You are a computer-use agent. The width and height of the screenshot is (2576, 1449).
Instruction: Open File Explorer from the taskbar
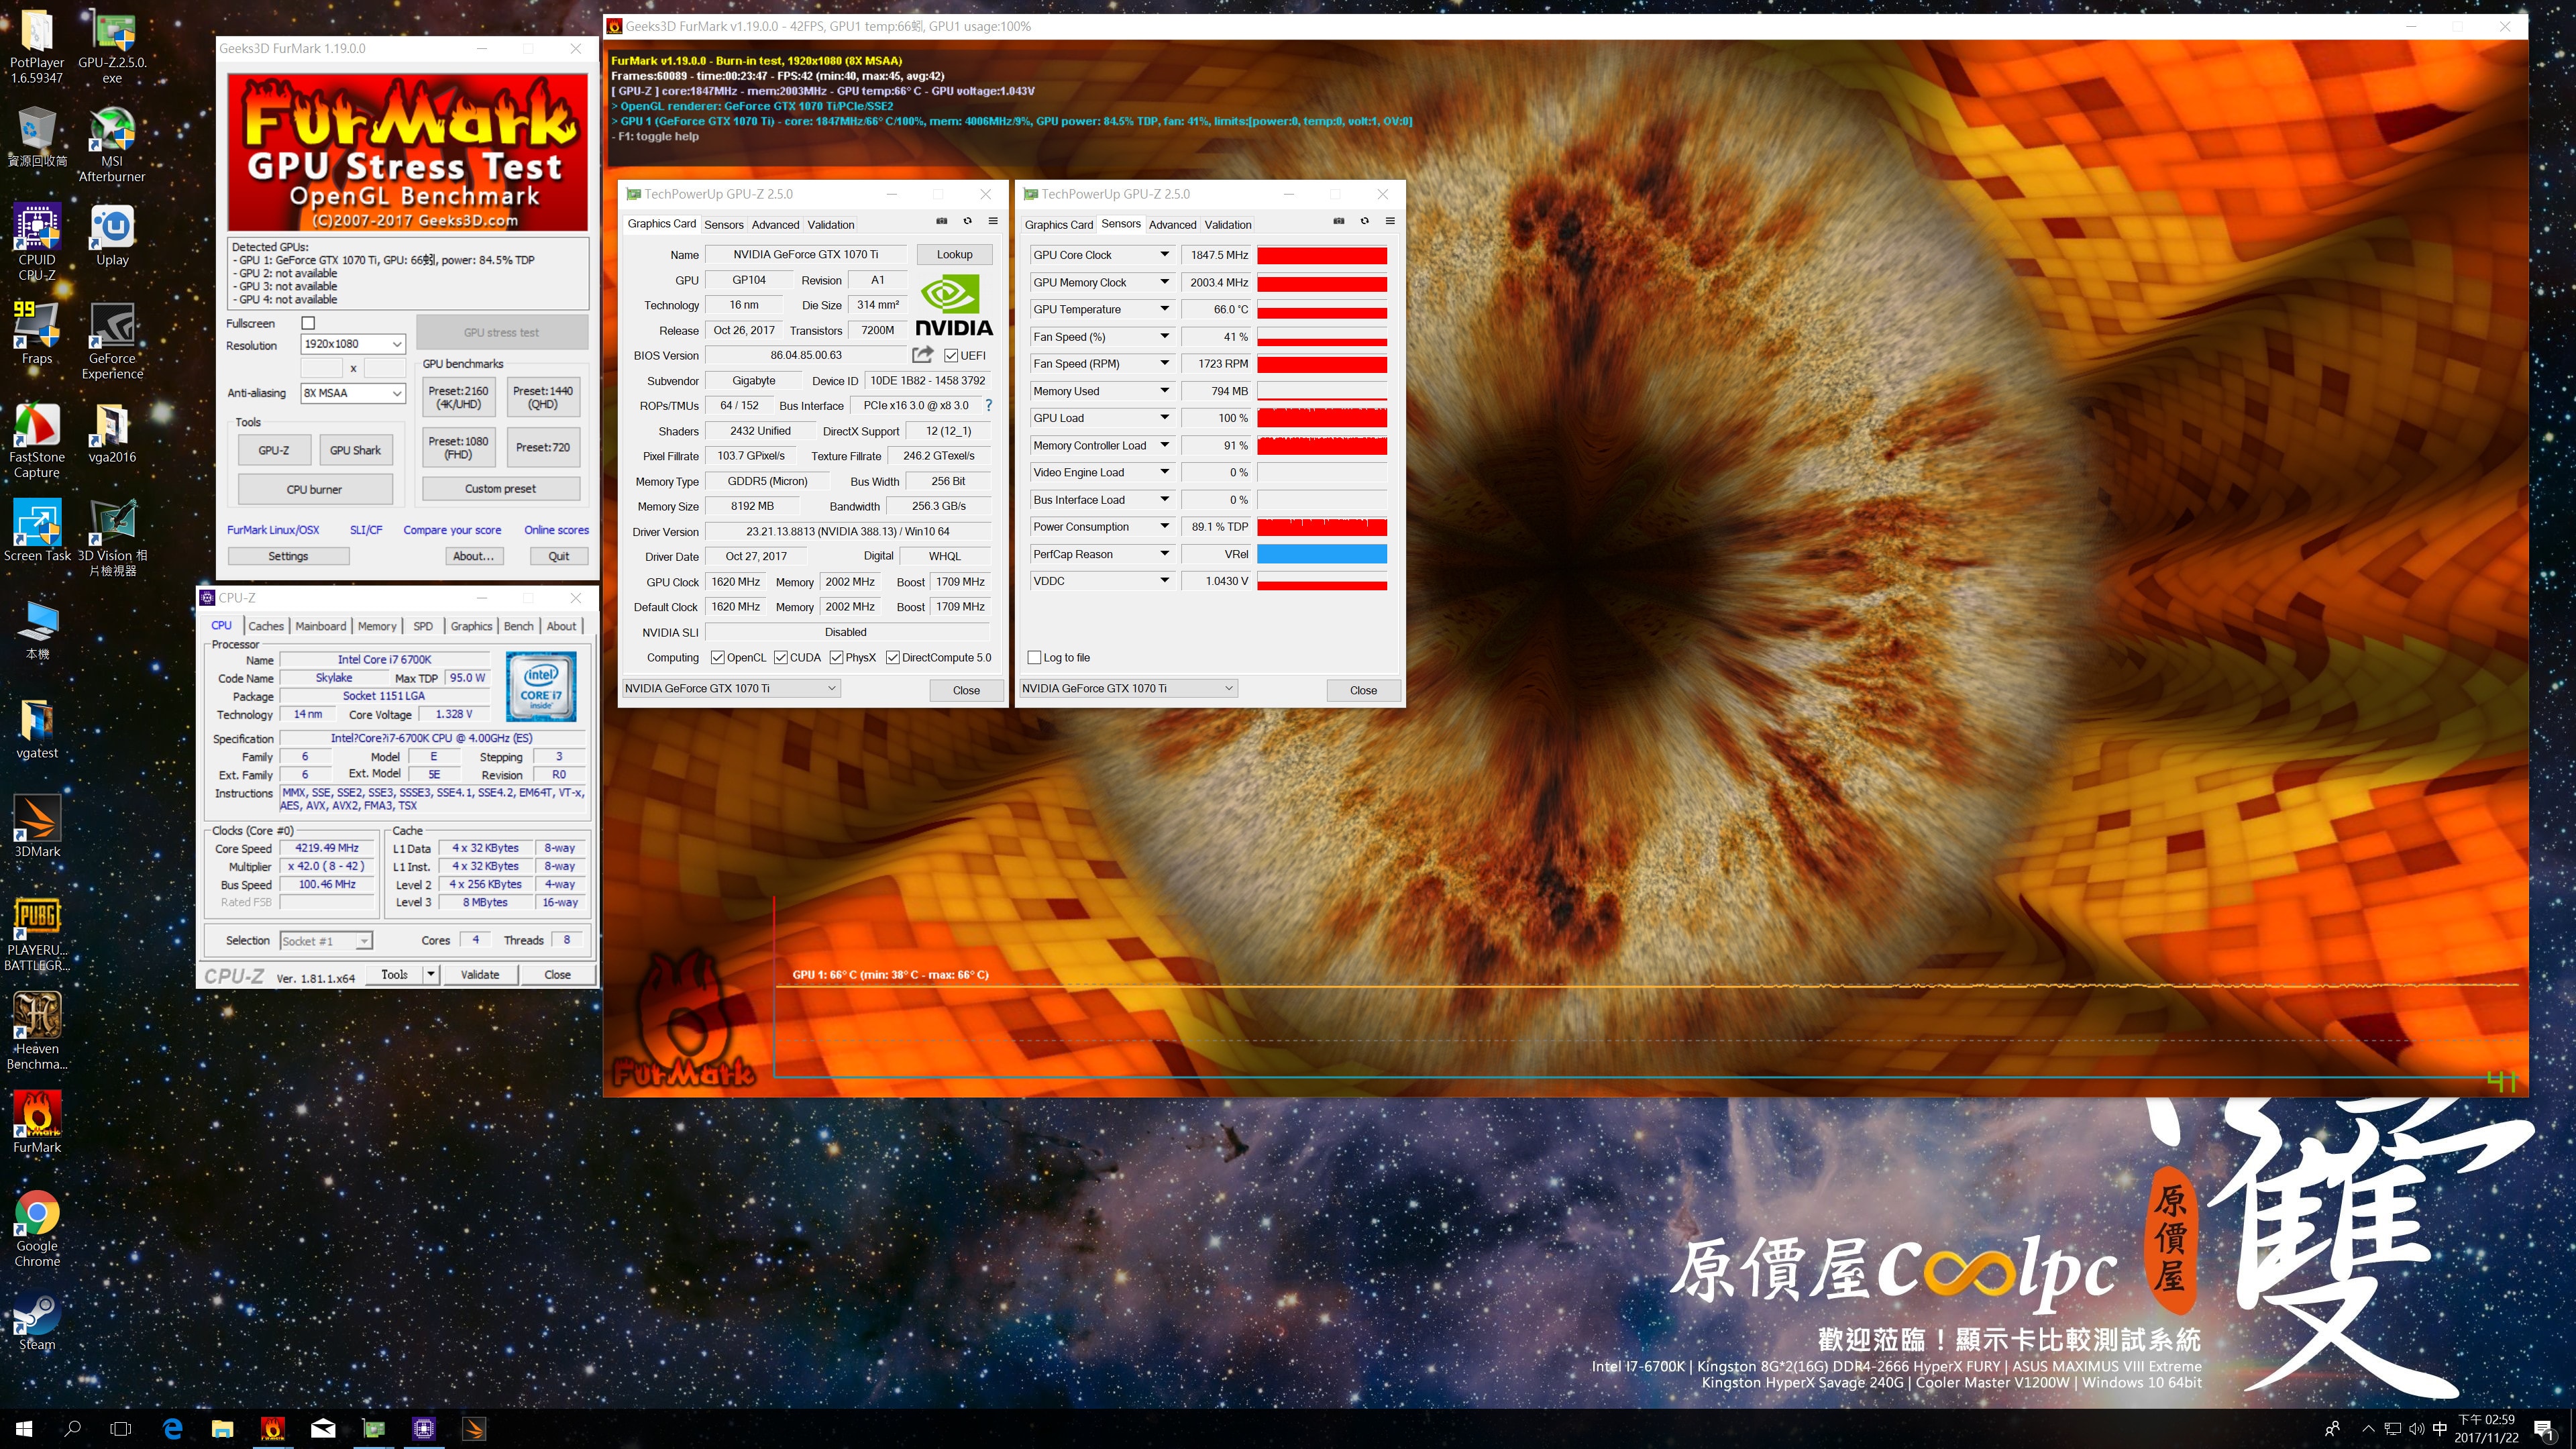tap(222, 1429)
